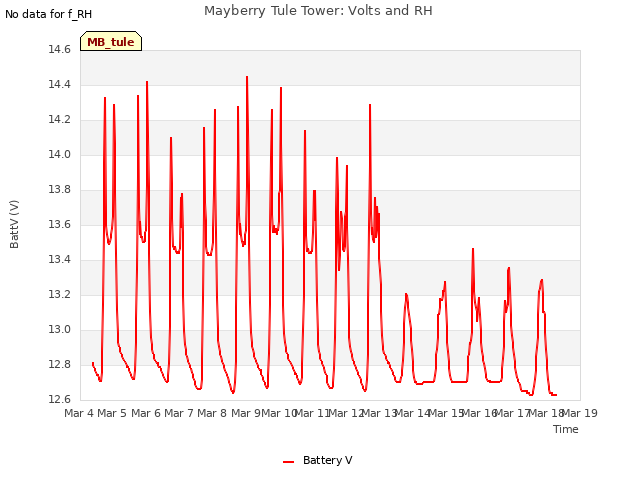Click the 'No data for f_RH' message
The image size is (640, 480).
(x=49, y=14)
